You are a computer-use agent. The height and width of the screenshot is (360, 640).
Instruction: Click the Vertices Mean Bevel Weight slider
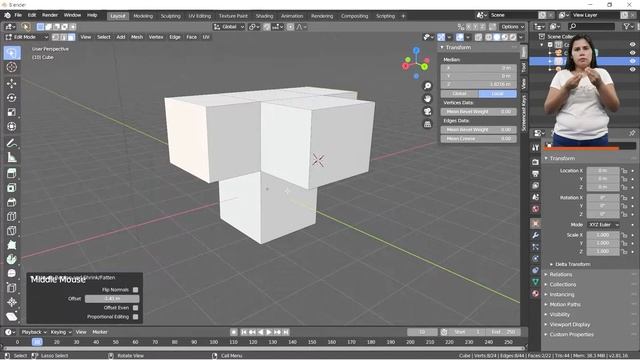(x=478, y=111)
